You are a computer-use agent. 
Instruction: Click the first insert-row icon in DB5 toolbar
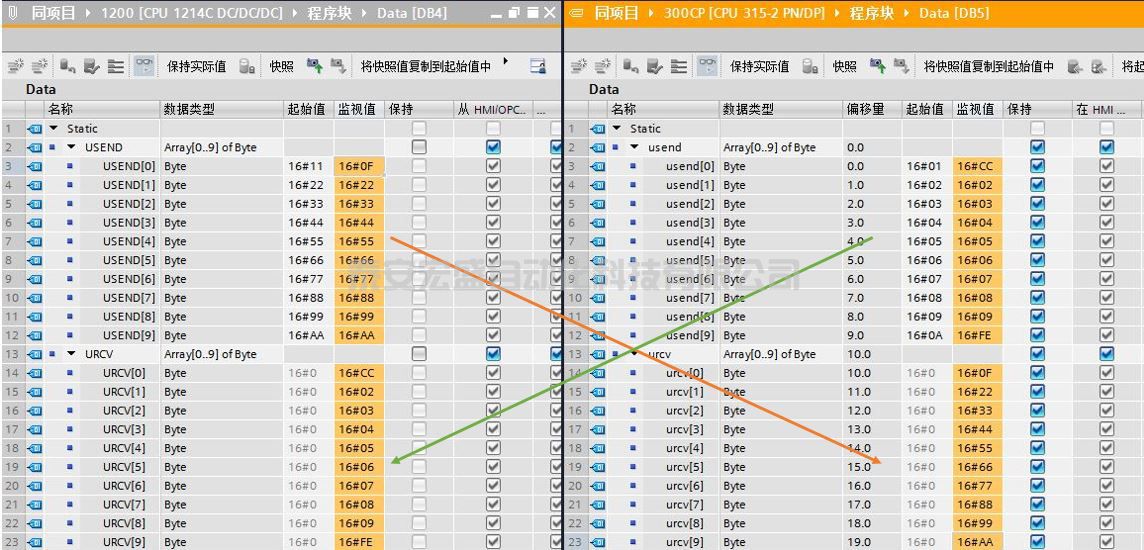[579, 67]
